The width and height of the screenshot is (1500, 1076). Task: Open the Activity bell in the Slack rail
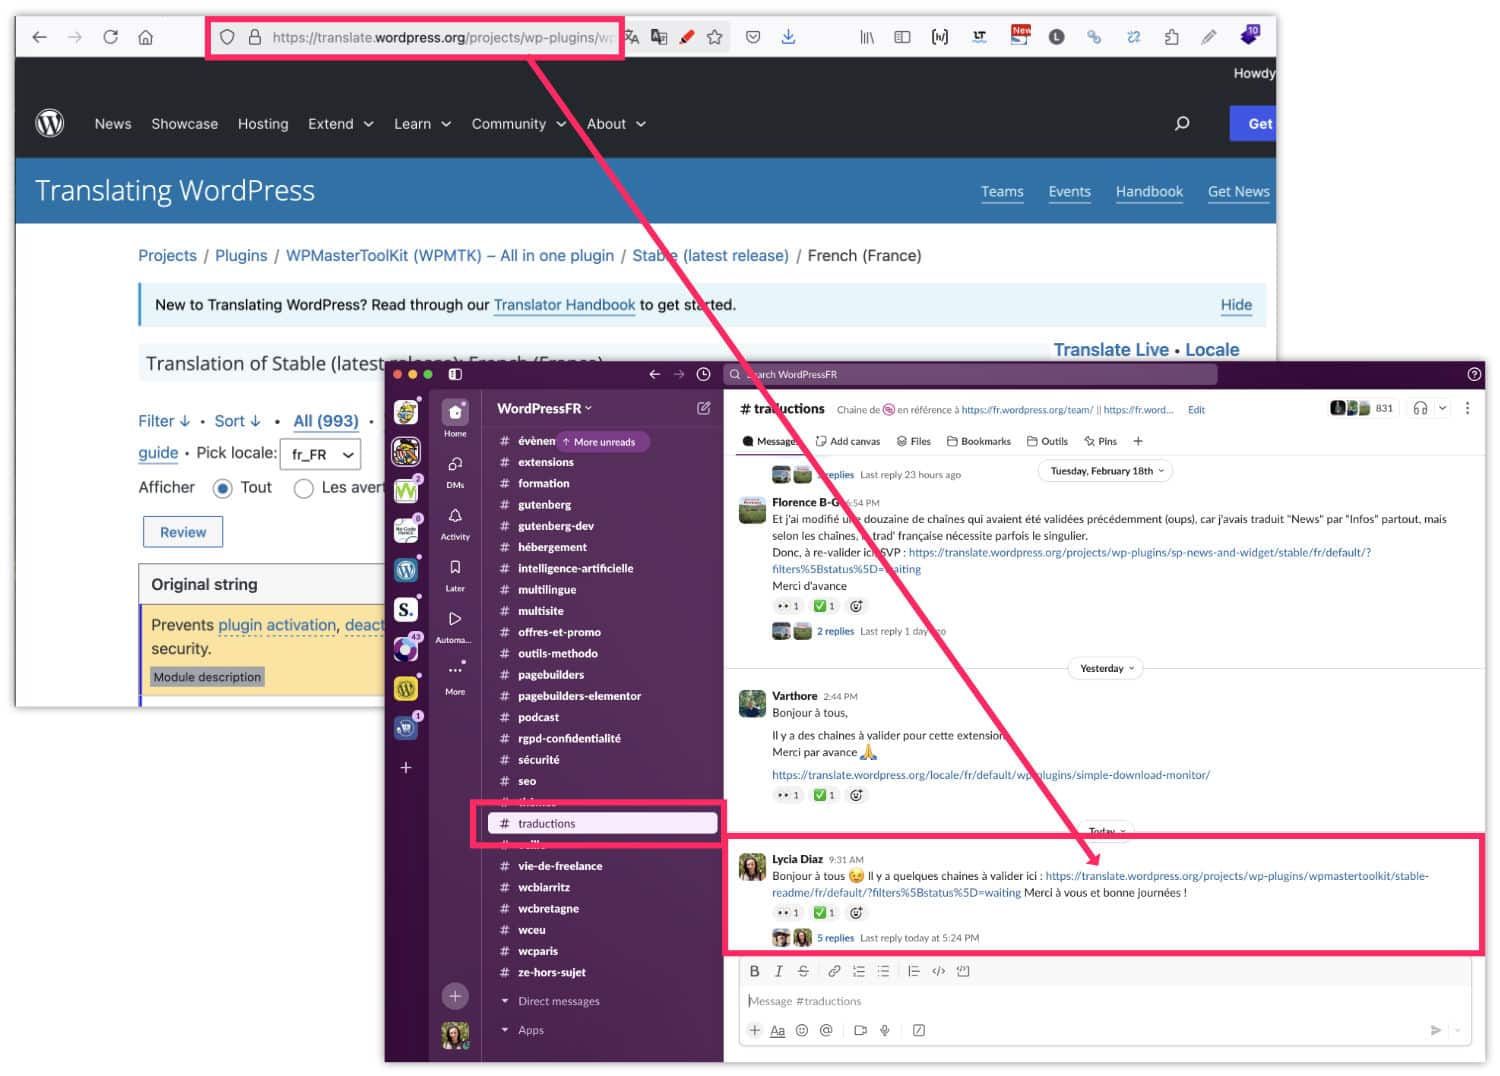(x=455, y=522)
